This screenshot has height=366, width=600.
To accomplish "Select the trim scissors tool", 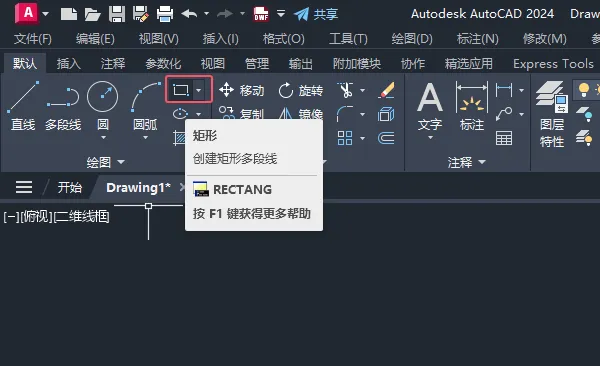I will 346,90.
